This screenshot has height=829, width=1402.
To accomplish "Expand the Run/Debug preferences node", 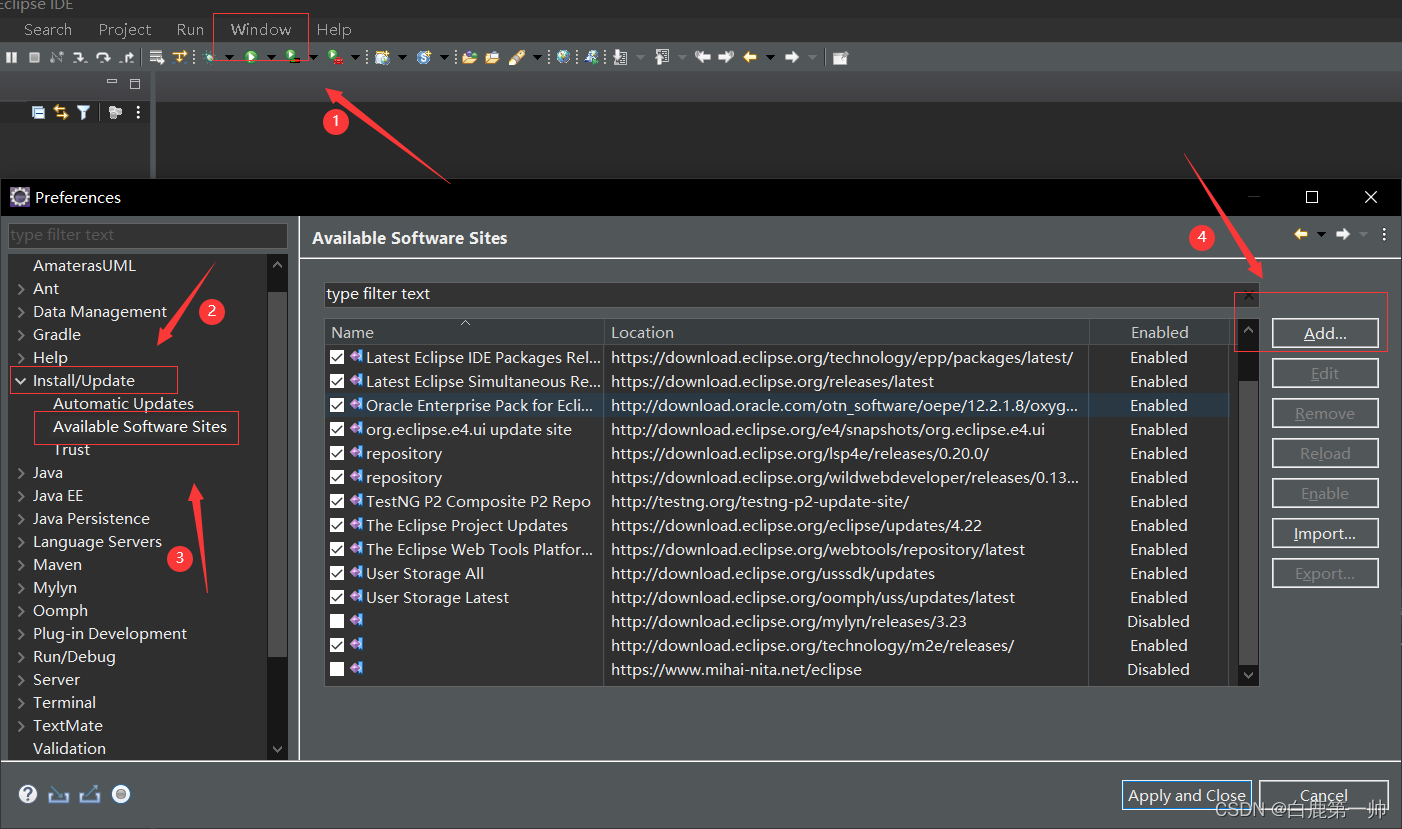I will point(21,657).
